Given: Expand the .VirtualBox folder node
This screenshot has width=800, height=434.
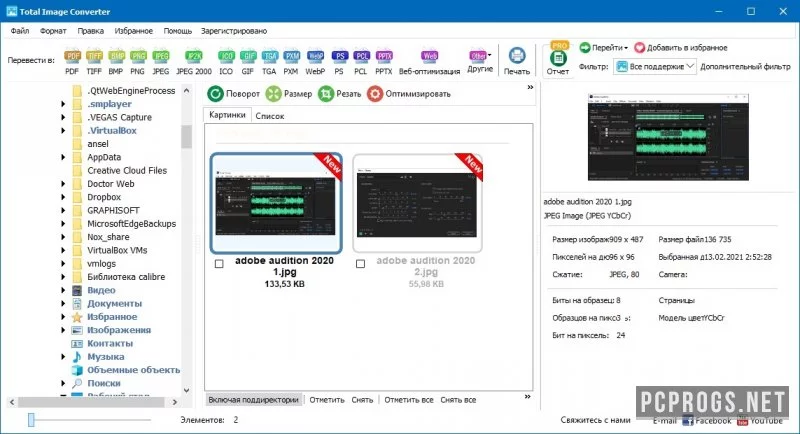Looking at the screenshot, I should click(63, 131).
